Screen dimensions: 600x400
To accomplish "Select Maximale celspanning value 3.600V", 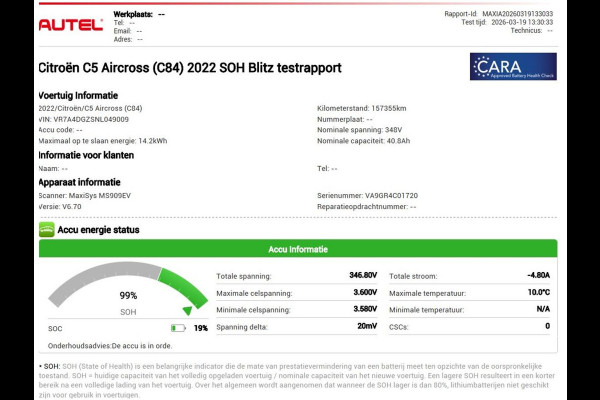I will click(x=365, y=292).
